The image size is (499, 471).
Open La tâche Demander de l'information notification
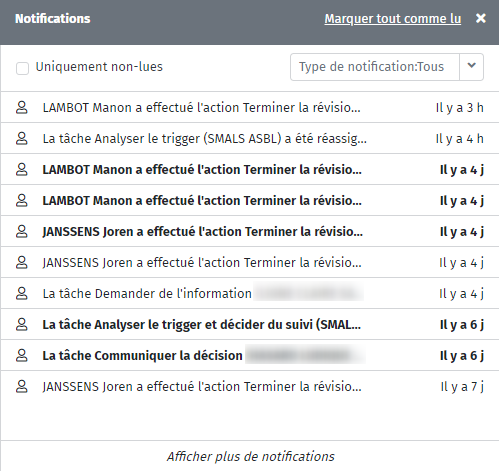coord(250,293)
